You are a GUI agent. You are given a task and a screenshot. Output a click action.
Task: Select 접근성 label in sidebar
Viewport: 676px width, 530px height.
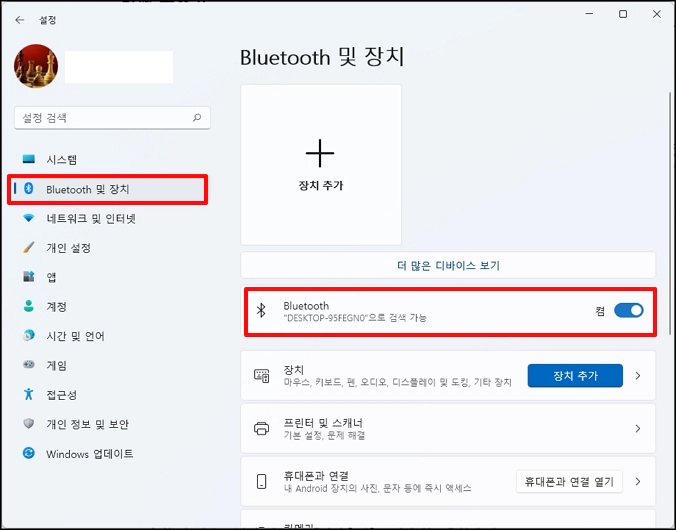point(62,395)
